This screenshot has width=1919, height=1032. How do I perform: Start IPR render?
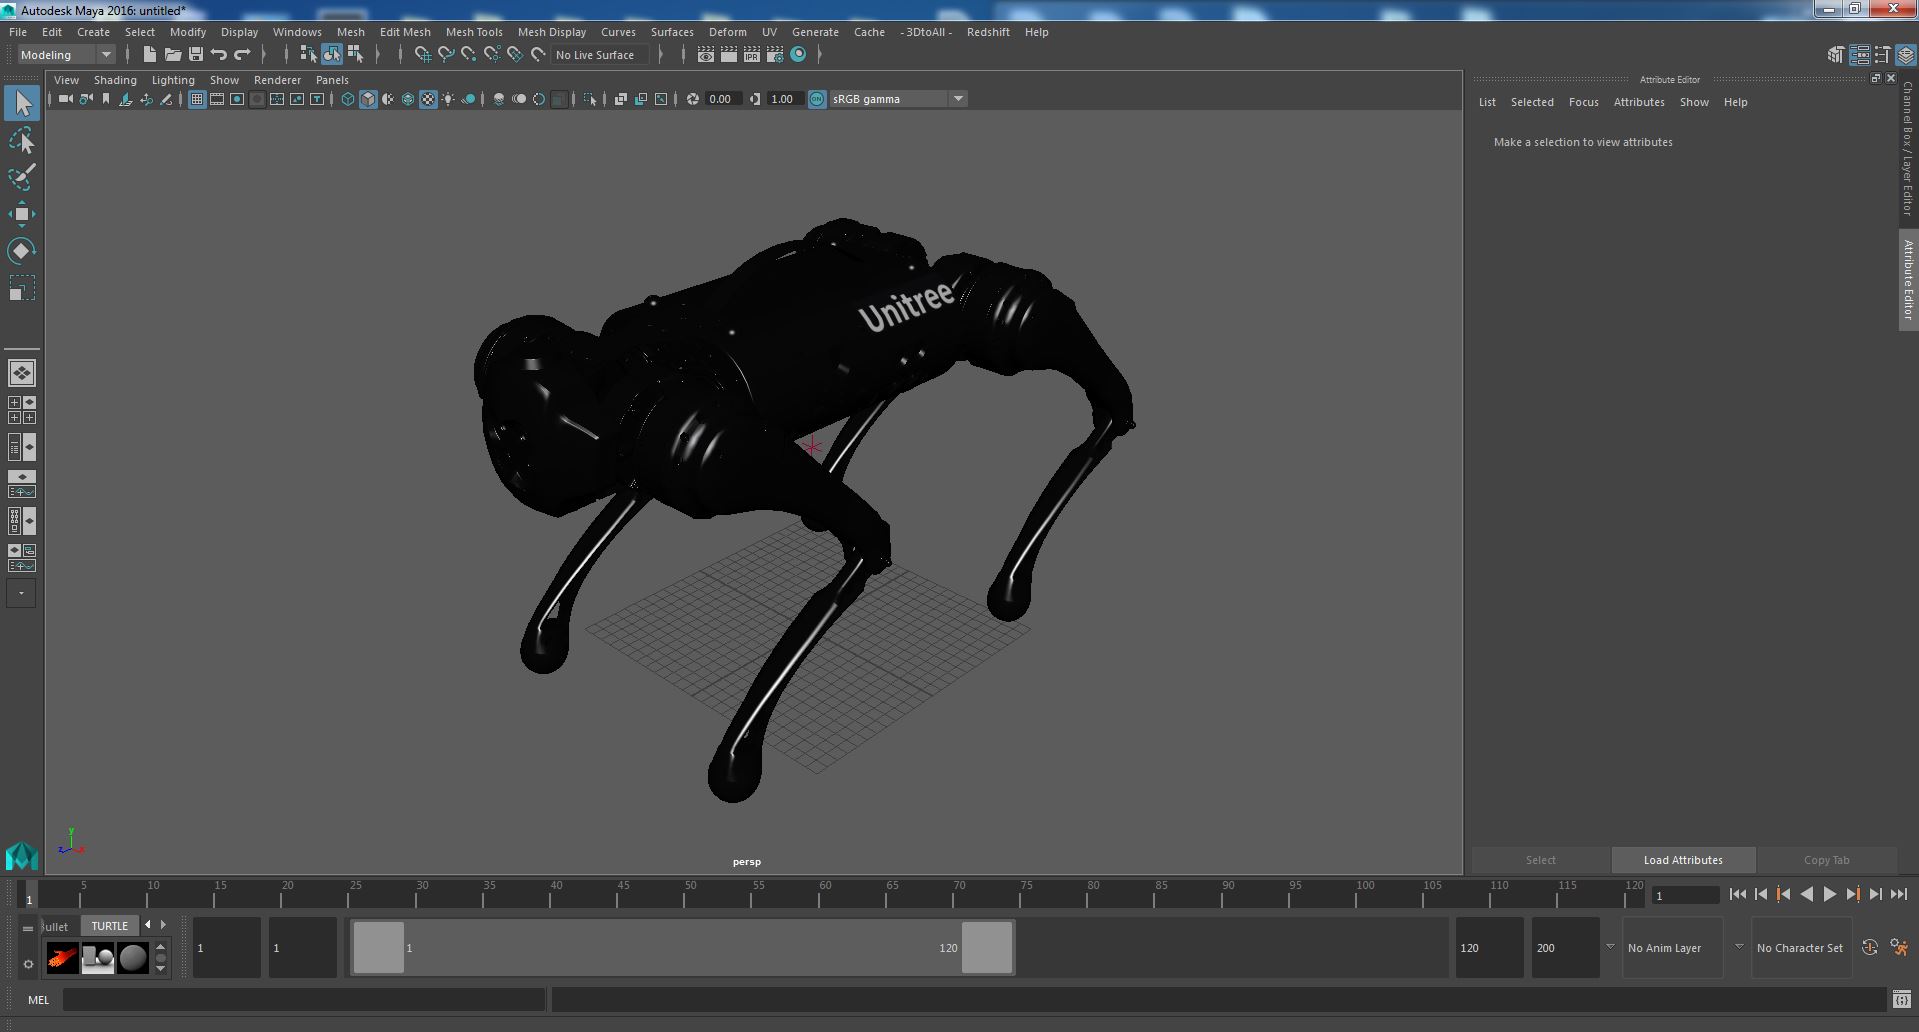(x=751, y=54)
